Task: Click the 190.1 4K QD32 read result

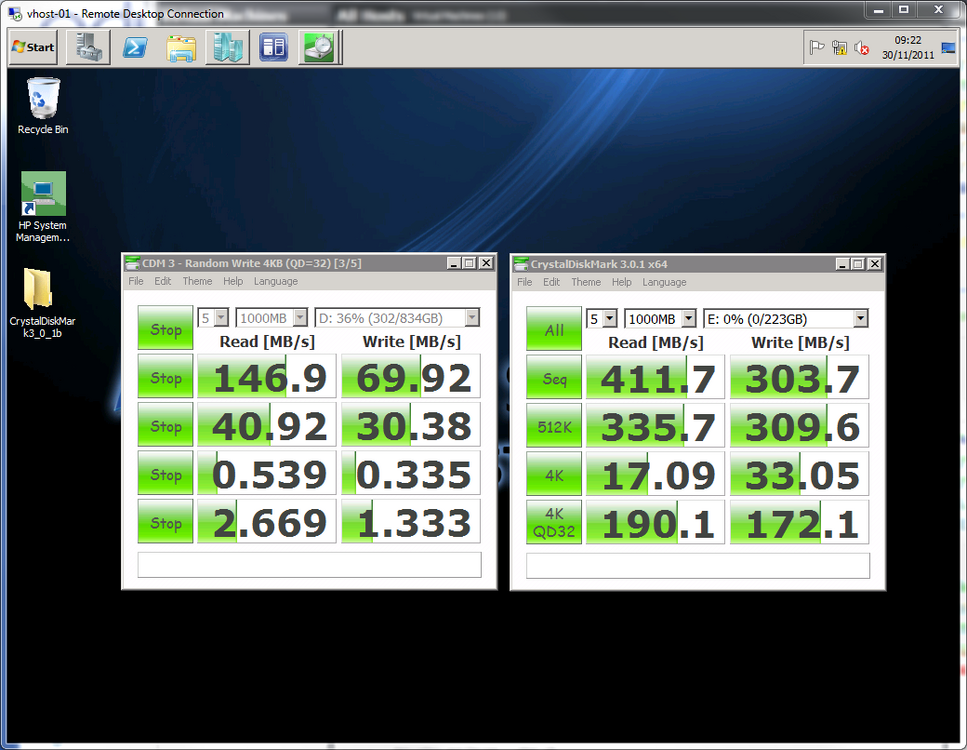Action: point(655,522)
